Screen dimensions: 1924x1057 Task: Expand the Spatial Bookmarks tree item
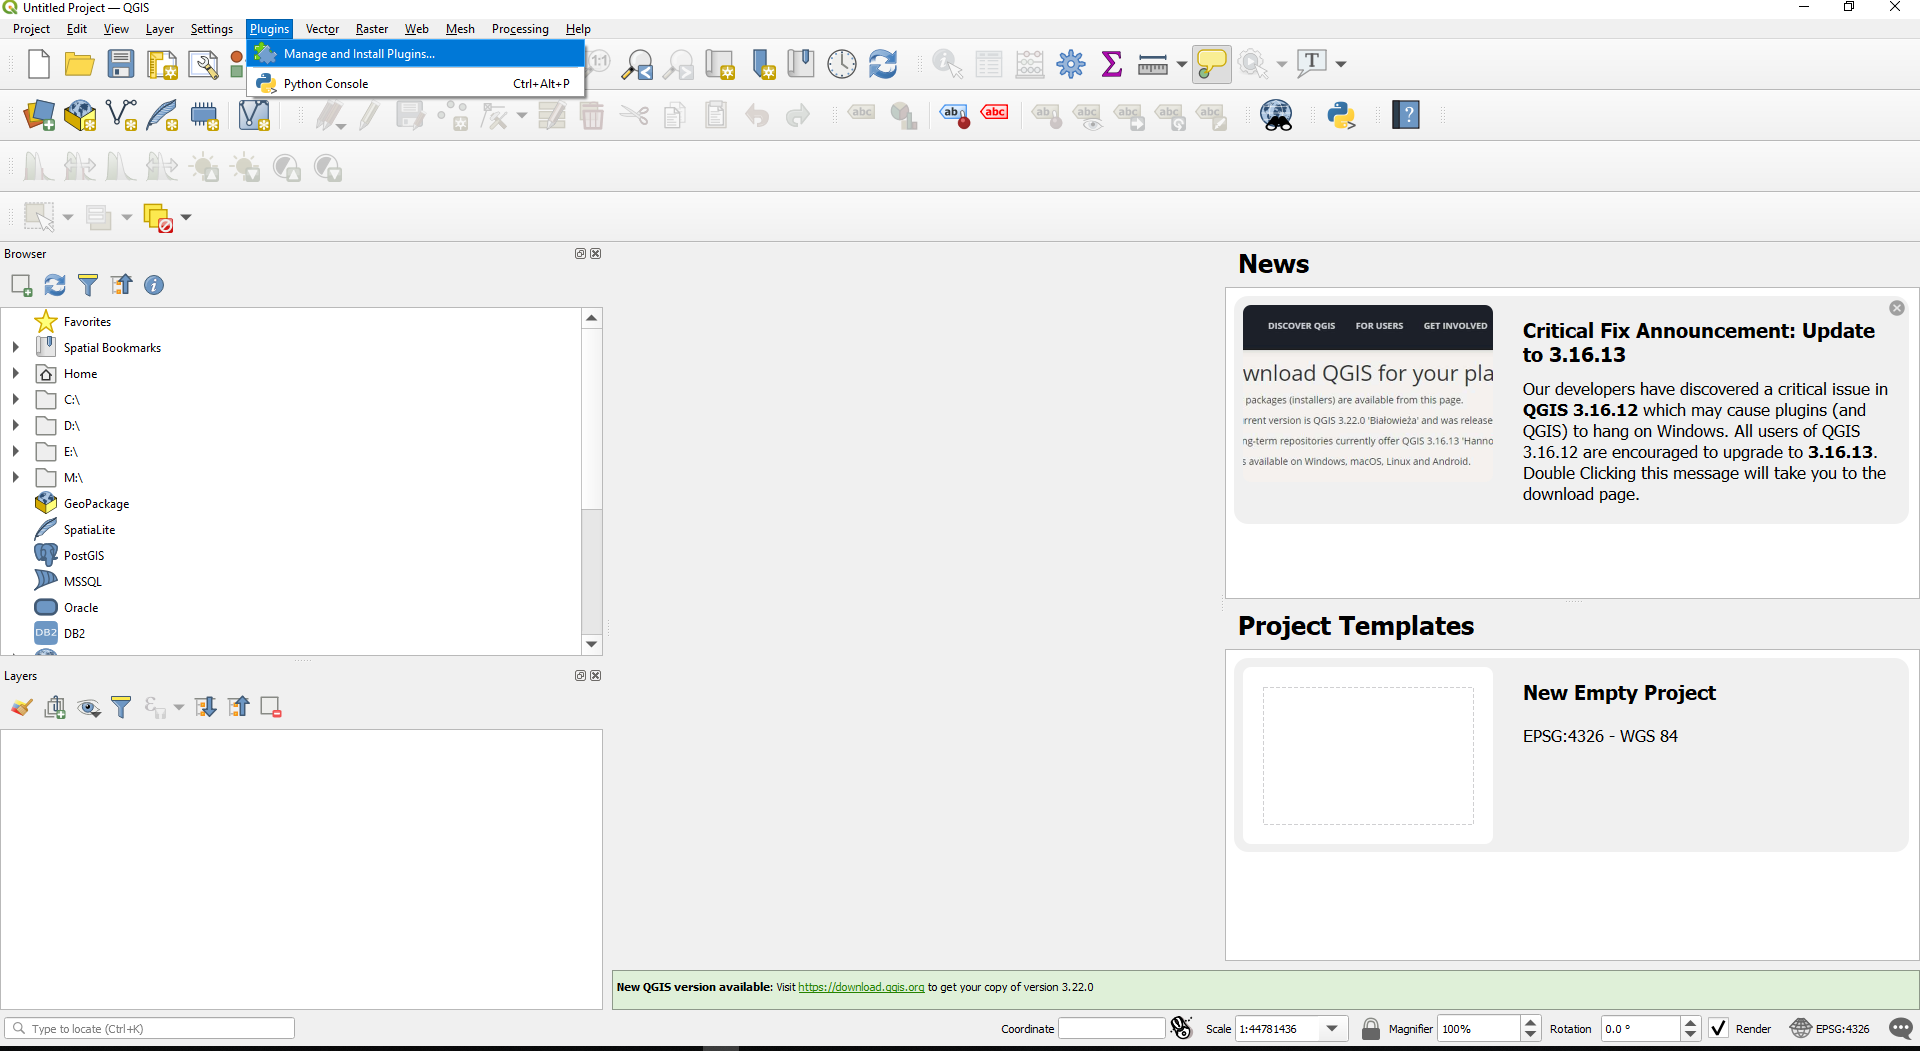point(15,347)
